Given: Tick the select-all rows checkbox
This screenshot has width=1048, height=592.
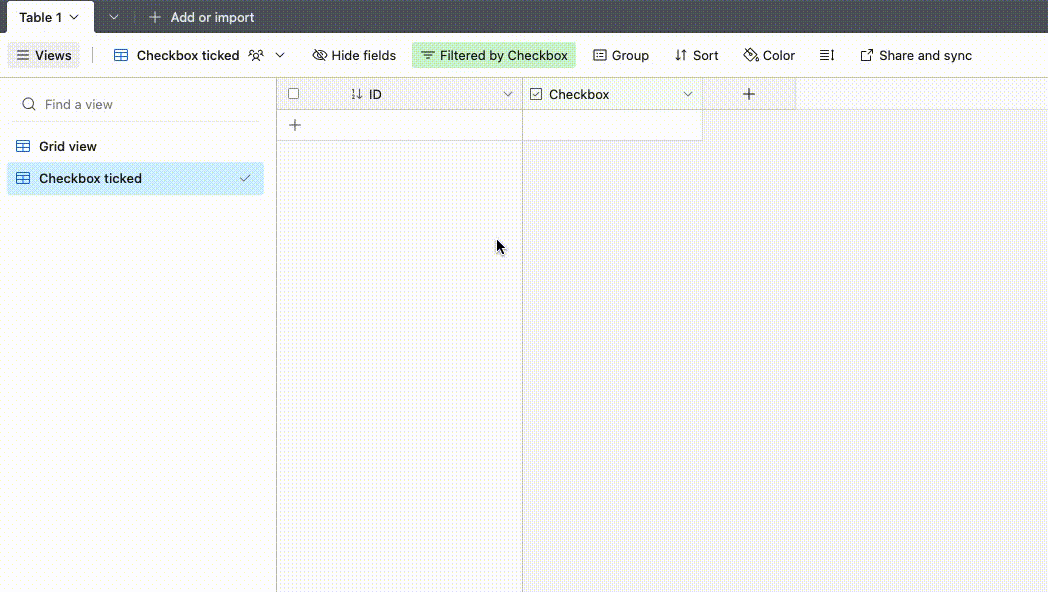Looking at the screenshot, I should [x=293, y=94].
